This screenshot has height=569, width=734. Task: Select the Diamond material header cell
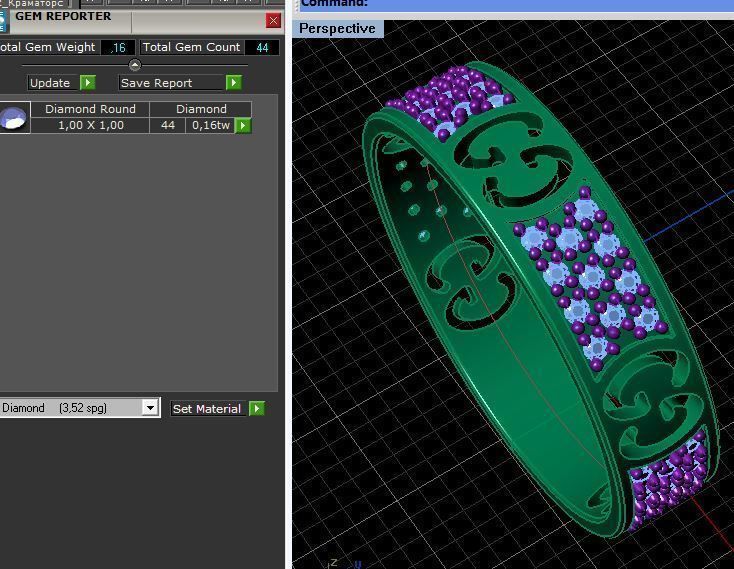201,109
